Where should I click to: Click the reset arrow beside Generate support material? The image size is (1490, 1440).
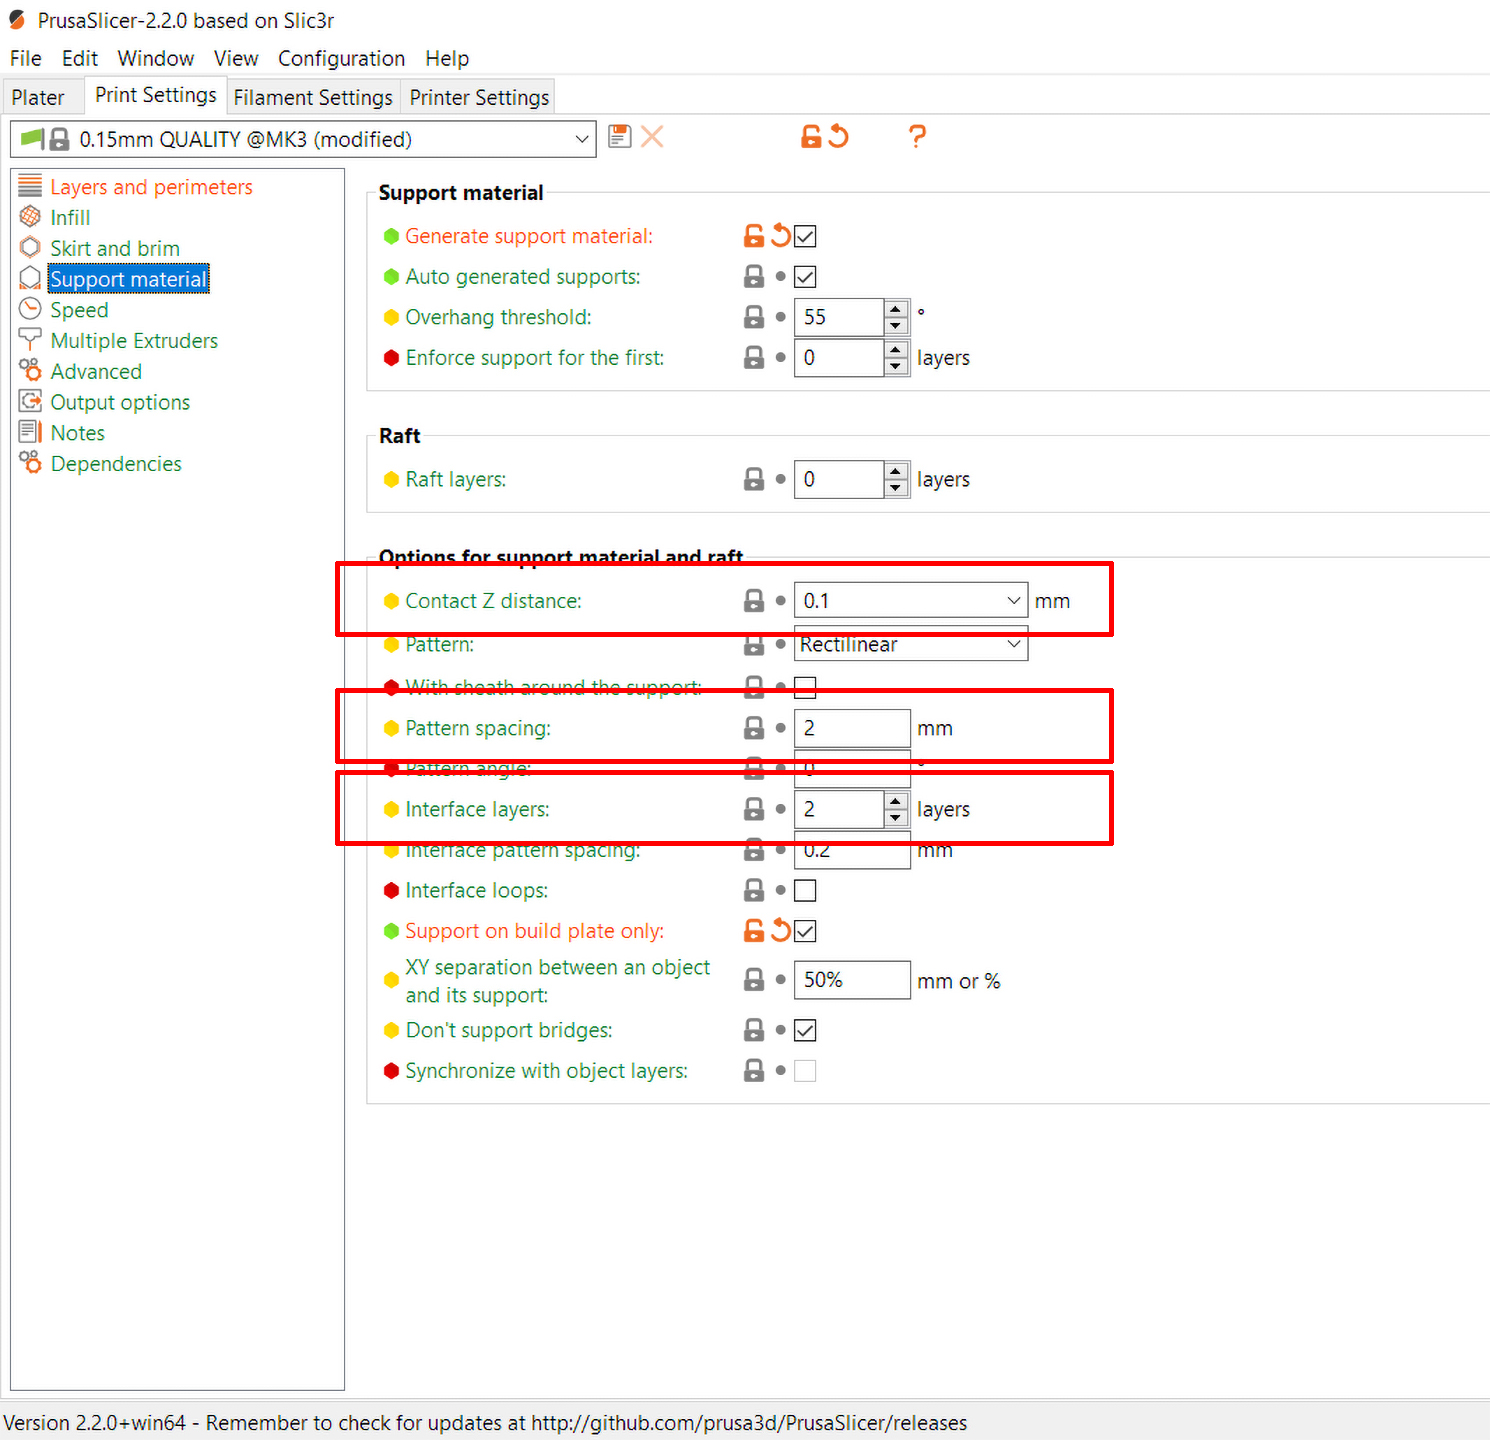coord(780,236)
